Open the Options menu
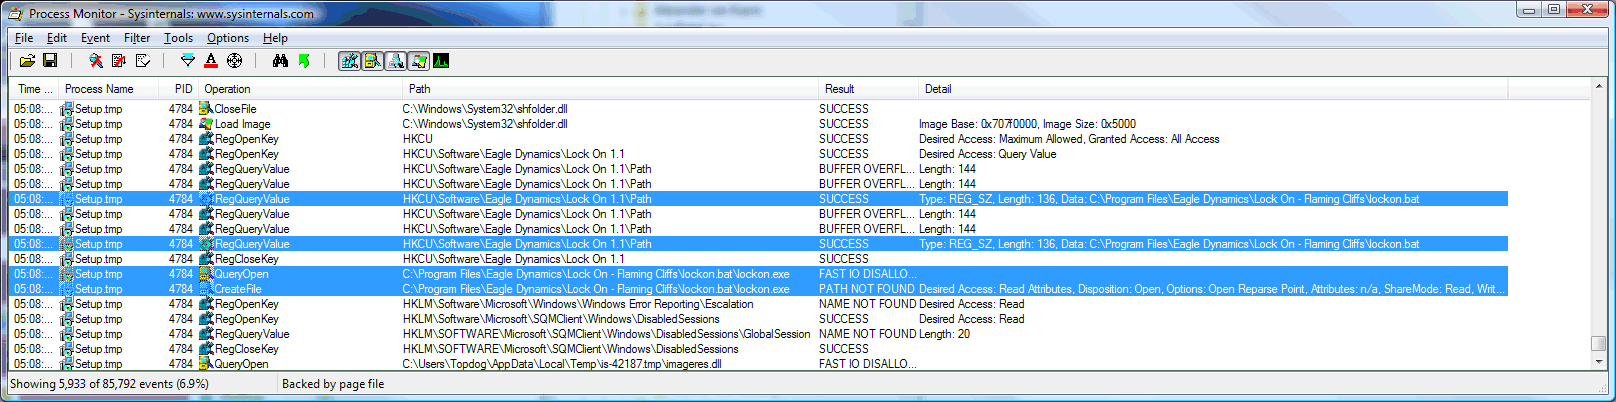Screen dimensions: 1616x402 coord(228,38)
